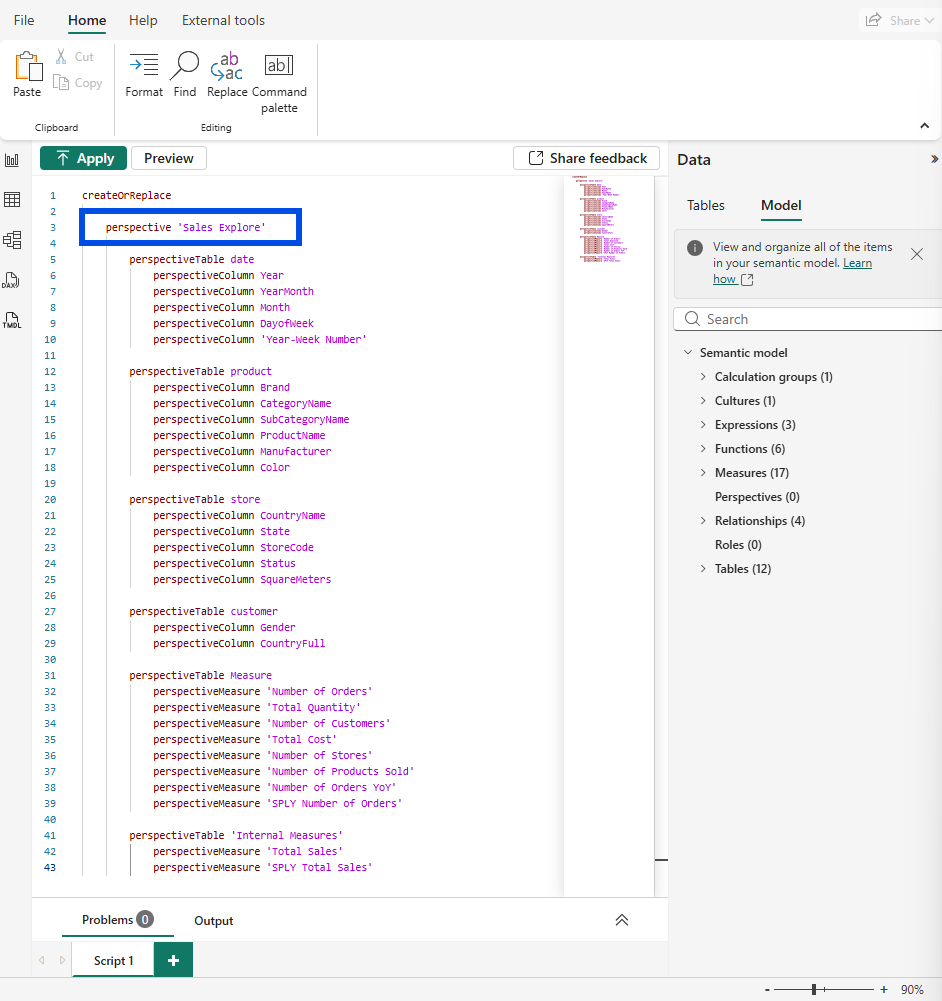This screenshot has height=1001, width=942.
Task: Click perspectiveMeasure 'Total Cost' line
Action: point(244,739)
